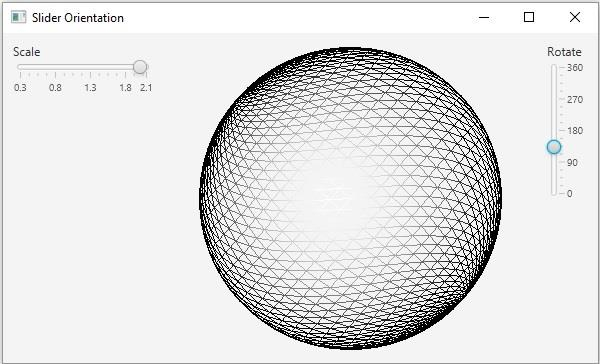
Task: Close the Slider Orientation window
Action: pos(574,17)
